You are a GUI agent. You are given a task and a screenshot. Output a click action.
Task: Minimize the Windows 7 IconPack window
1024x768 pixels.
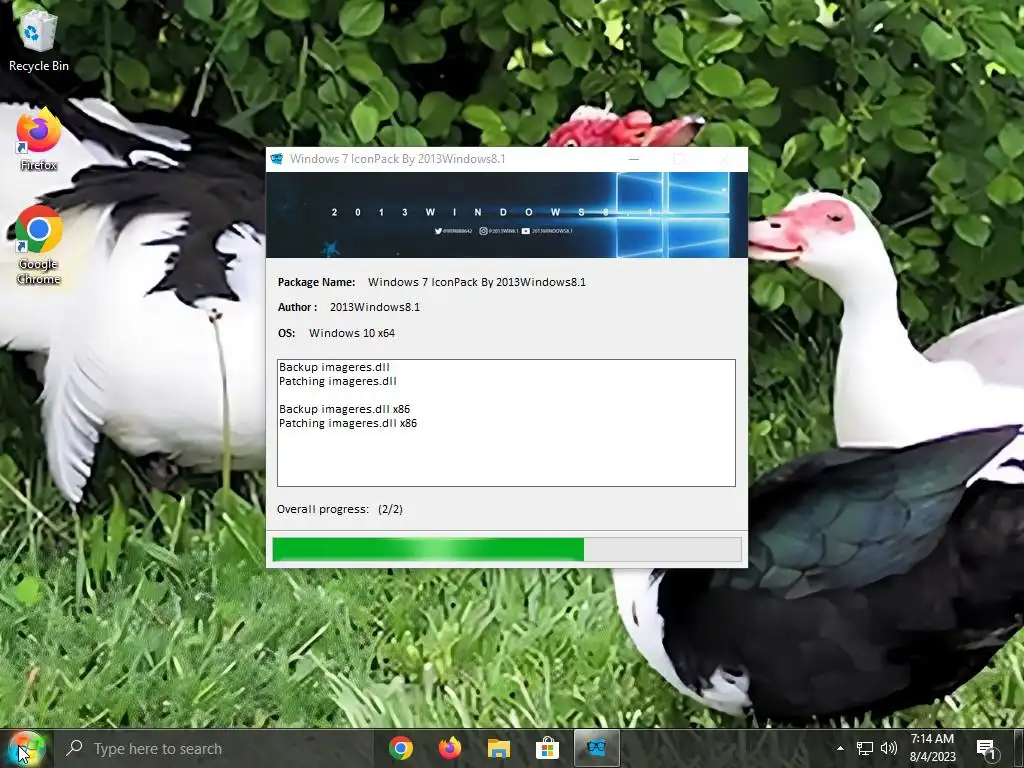coord(633,159)
